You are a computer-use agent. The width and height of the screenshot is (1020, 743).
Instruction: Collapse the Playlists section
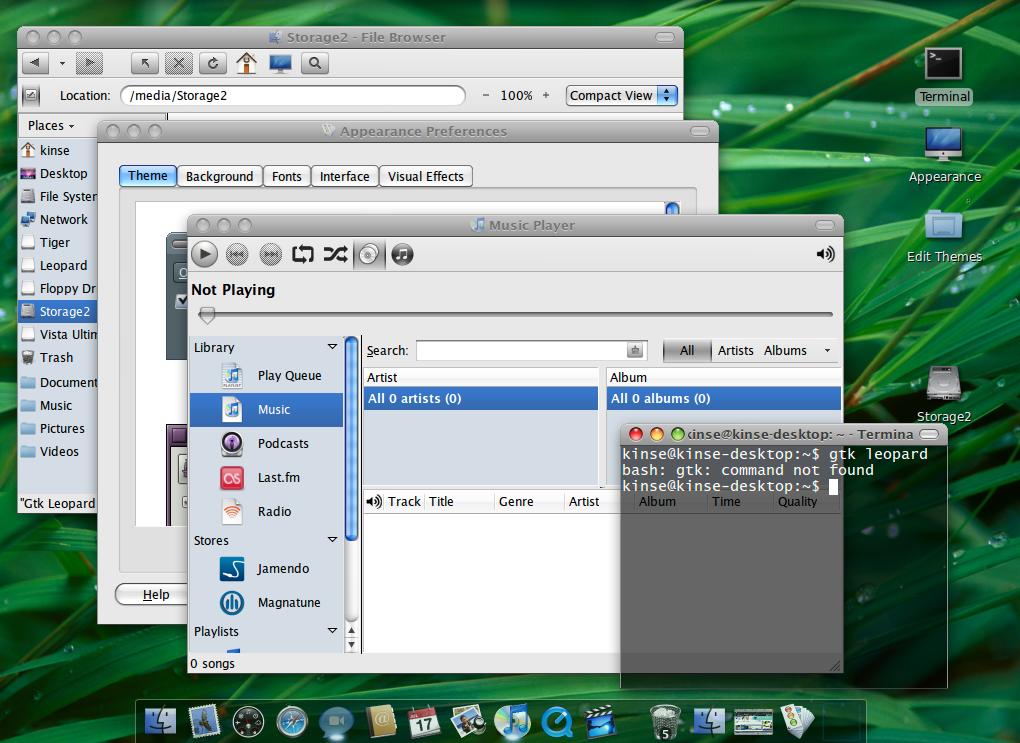[332, 631]
